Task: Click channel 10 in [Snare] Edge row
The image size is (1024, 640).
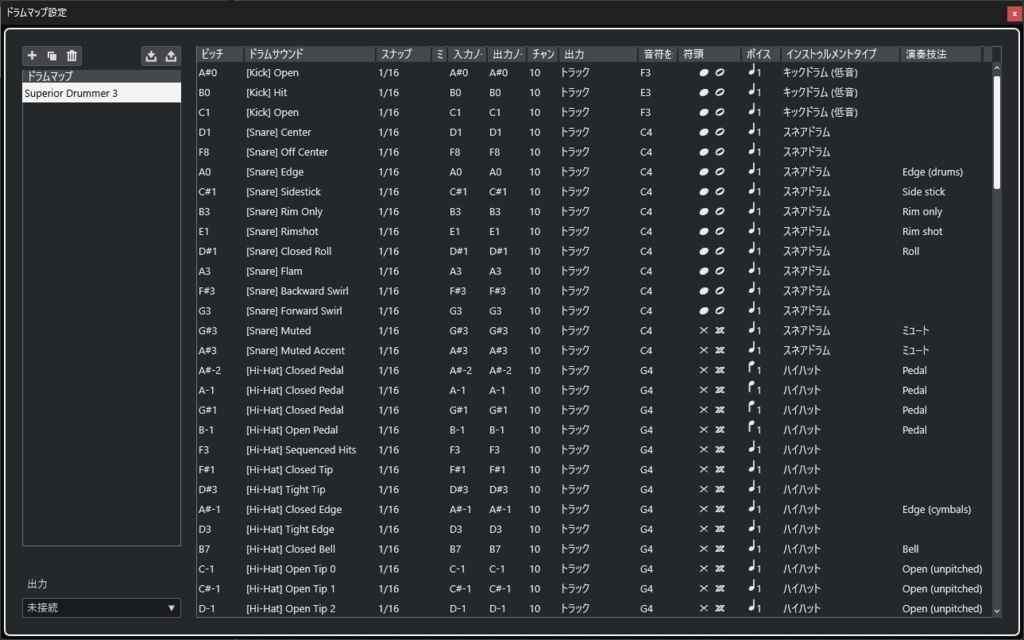Action: (535, 172)
